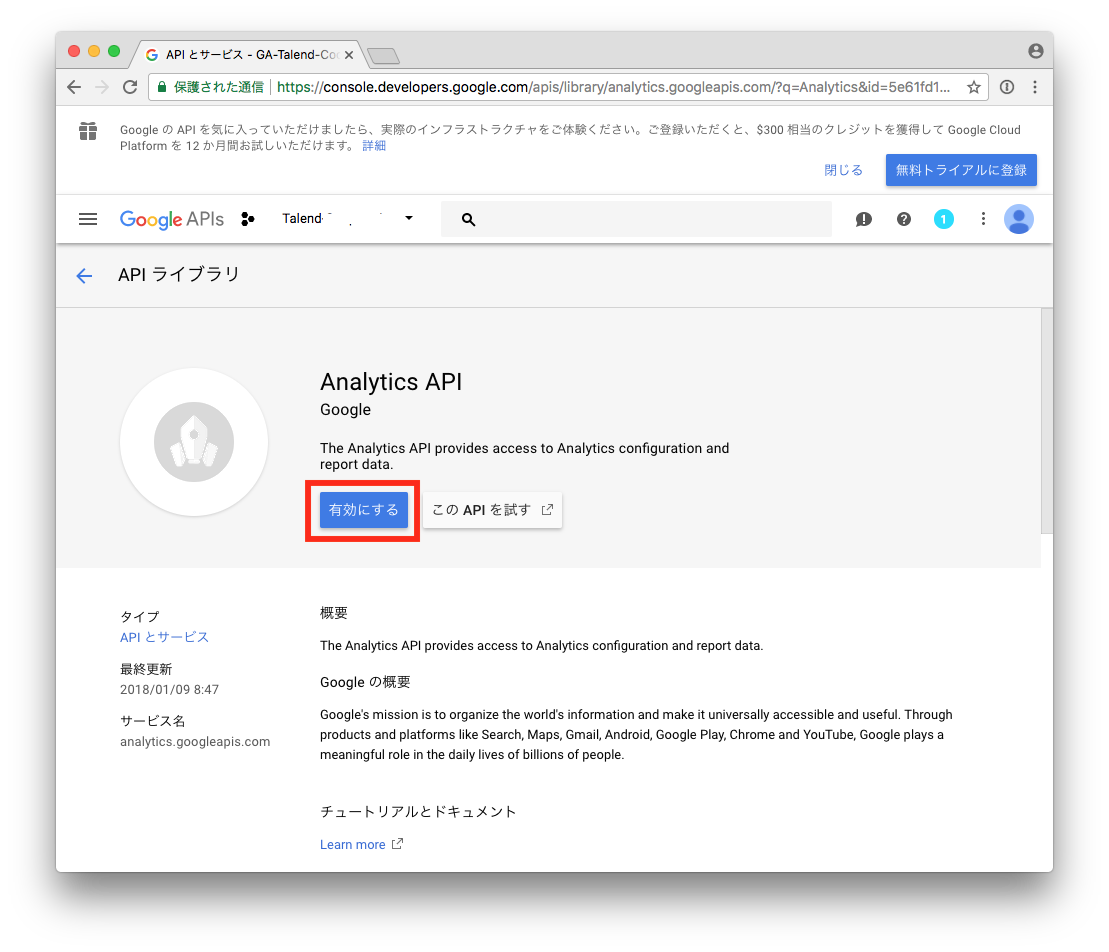
Task: View notifications via the badge showing 1
Action: (943, 219)
